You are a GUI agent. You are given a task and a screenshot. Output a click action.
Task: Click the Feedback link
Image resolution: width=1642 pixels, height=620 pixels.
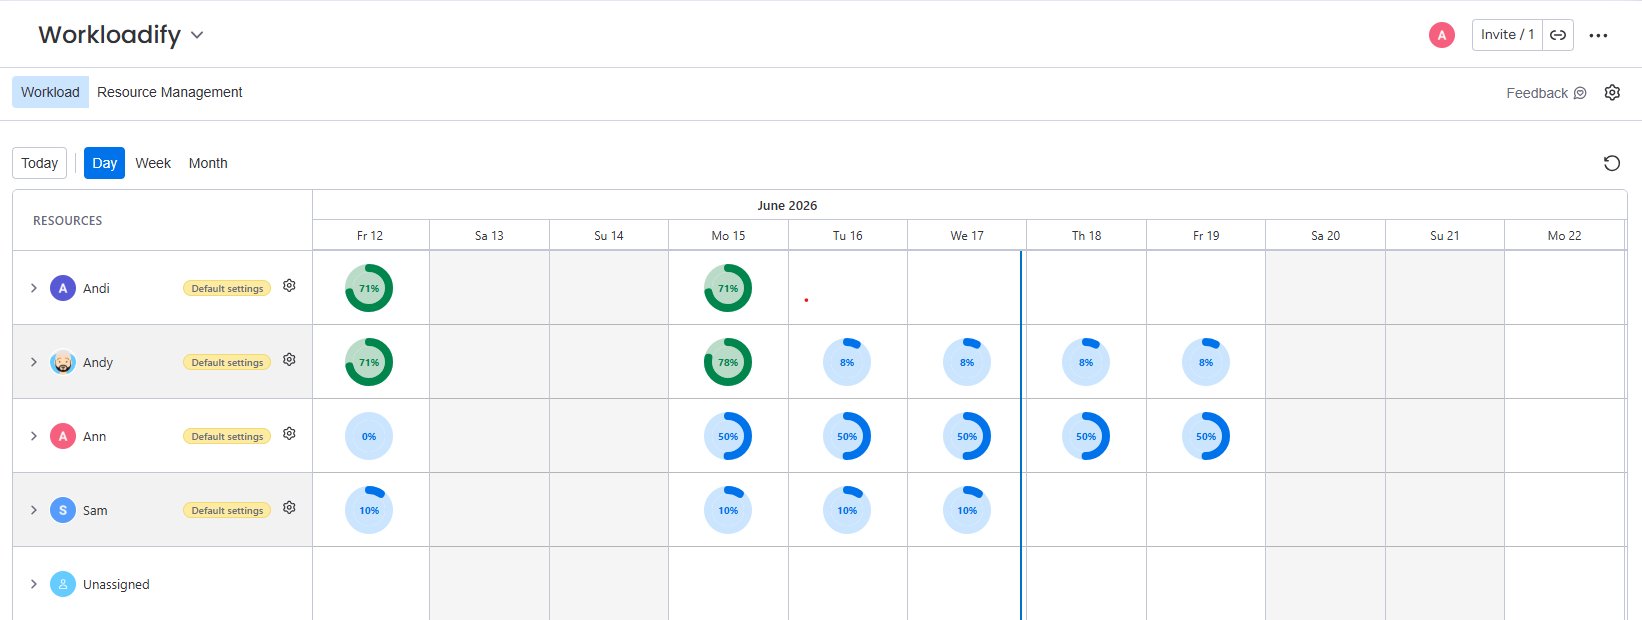click(x=1546, y=93)
